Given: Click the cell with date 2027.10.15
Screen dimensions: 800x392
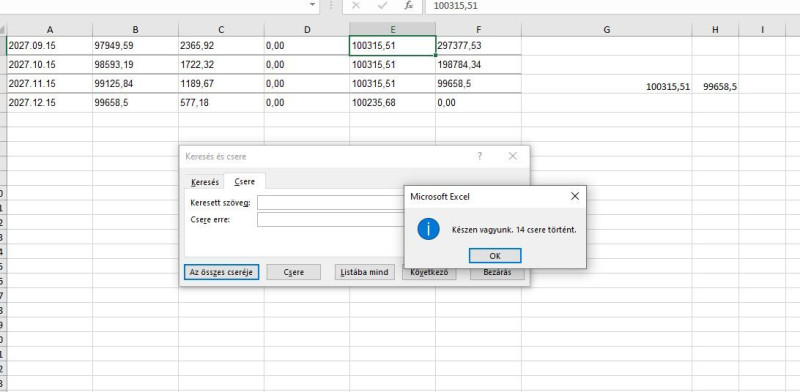Looking at the screenshot, I should click(50, 65).
